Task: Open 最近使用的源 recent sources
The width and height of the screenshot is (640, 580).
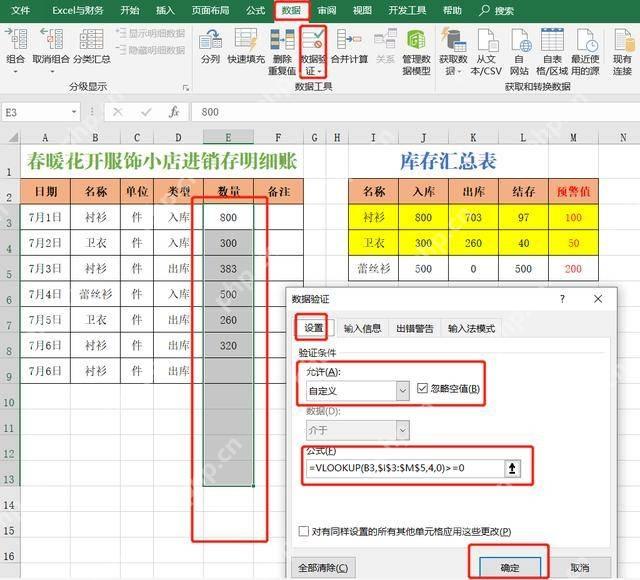Action: click(585, 51)
